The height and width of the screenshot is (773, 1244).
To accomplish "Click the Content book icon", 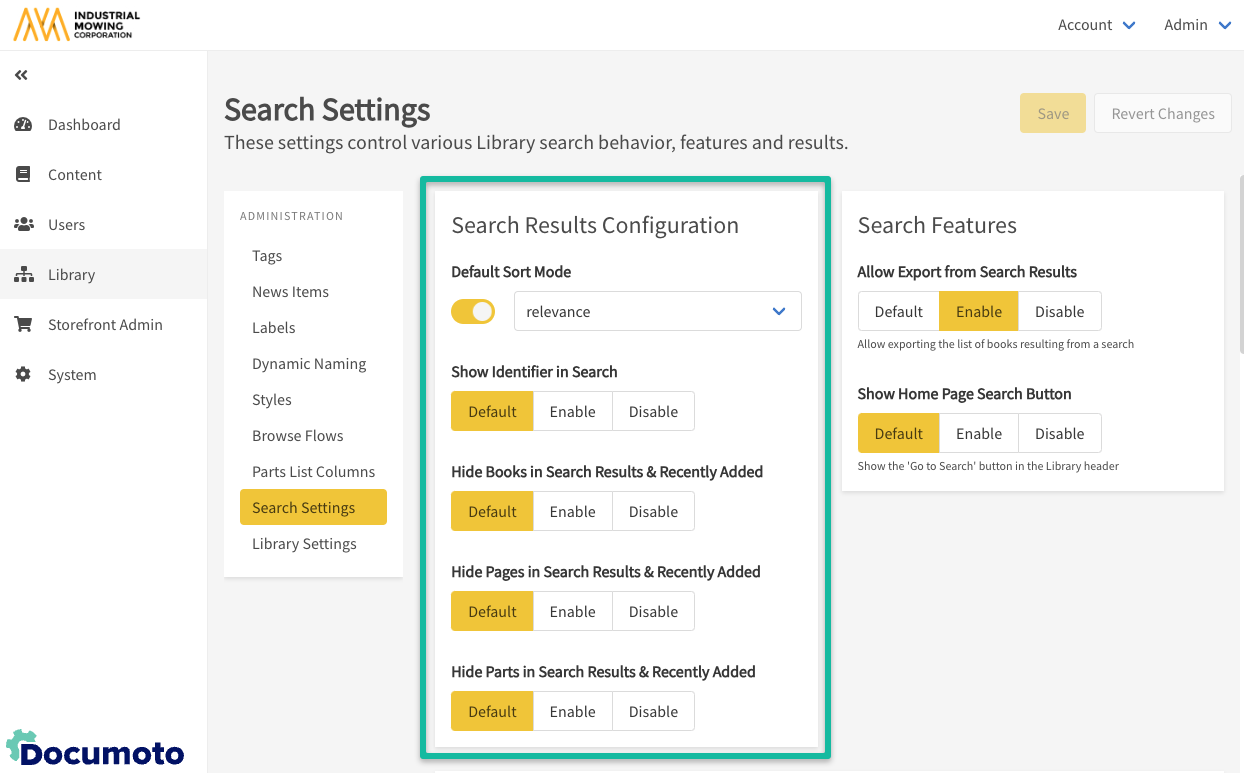I will click(23, 175).
